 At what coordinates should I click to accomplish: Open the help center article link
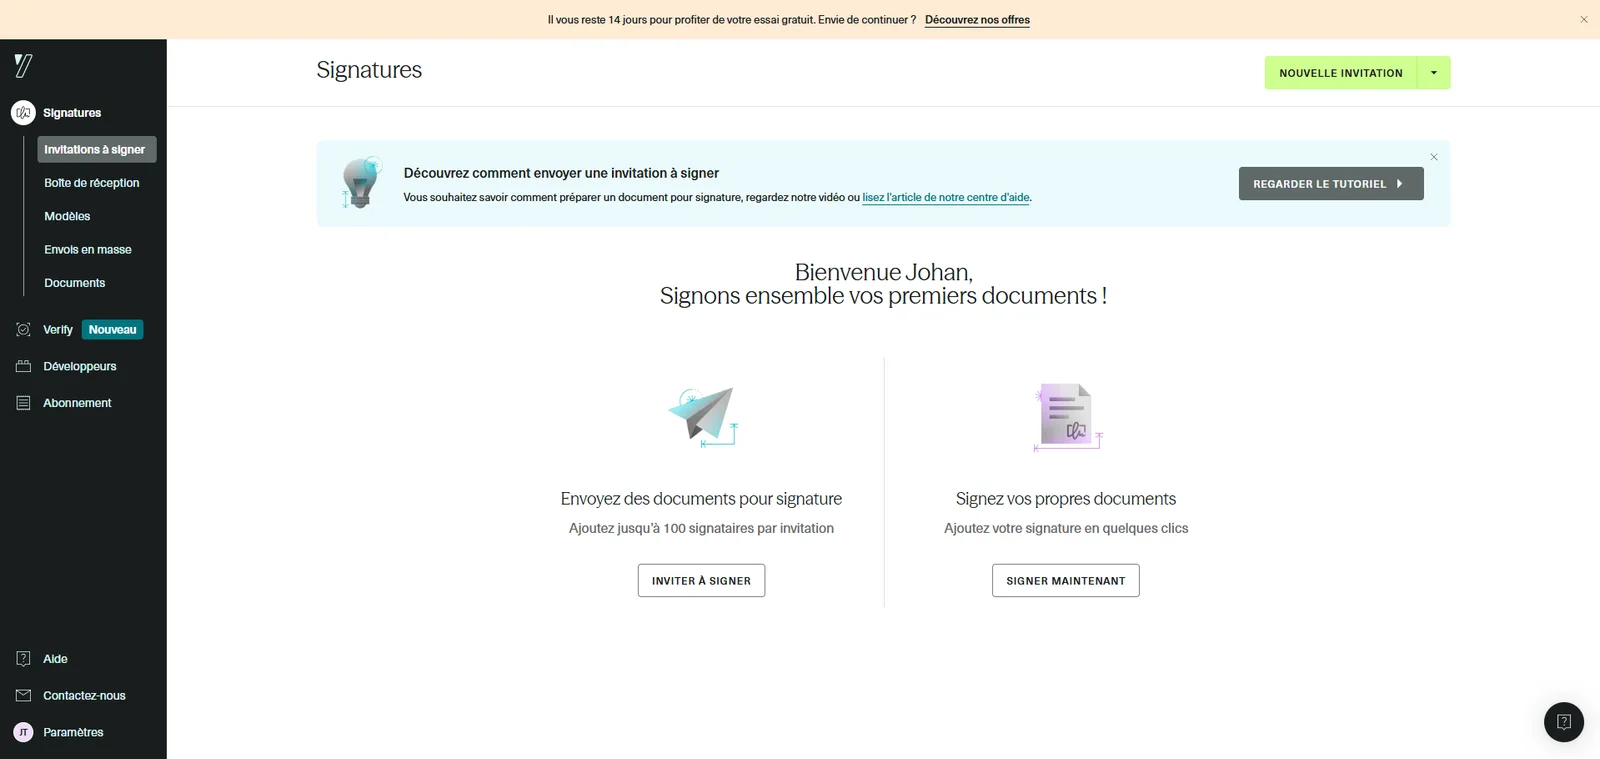(x=946, y=197)
